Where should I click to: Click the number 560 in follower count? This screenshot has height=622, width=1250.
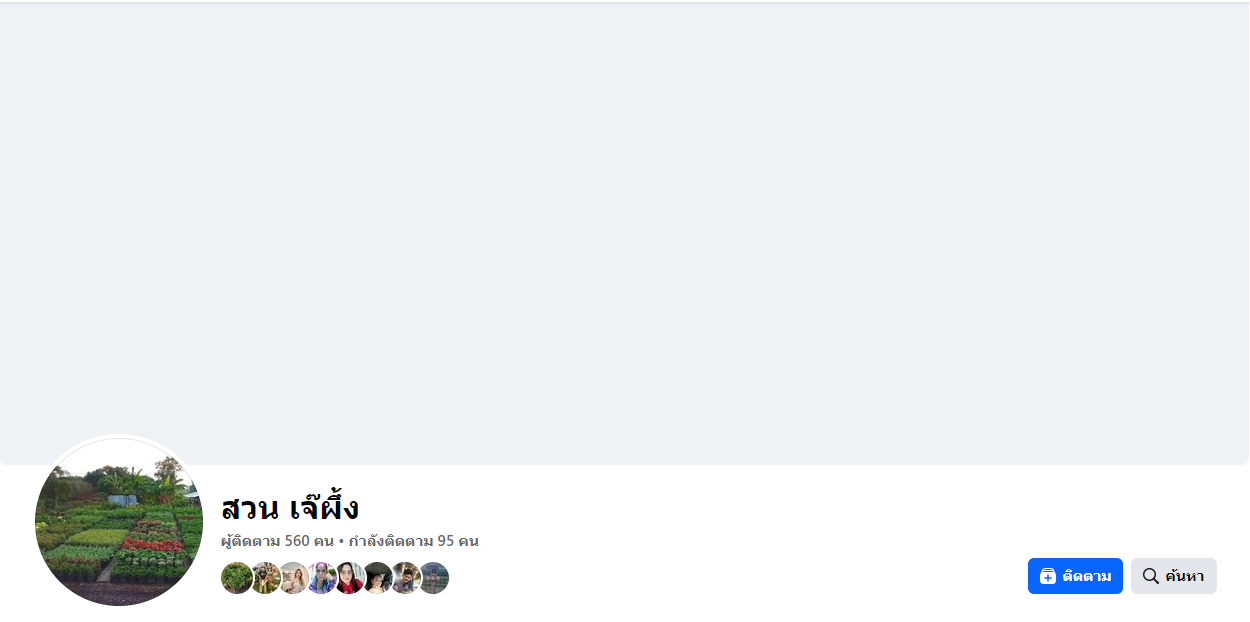(x=297, y=541)
